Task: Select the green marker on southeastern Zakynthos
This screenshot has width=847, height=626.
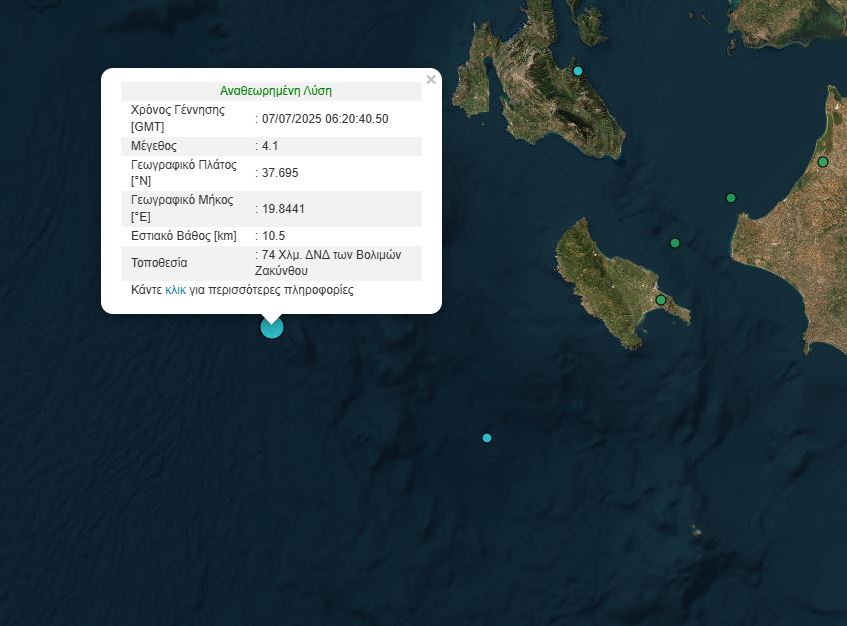Action: click(x=661, y=300)
